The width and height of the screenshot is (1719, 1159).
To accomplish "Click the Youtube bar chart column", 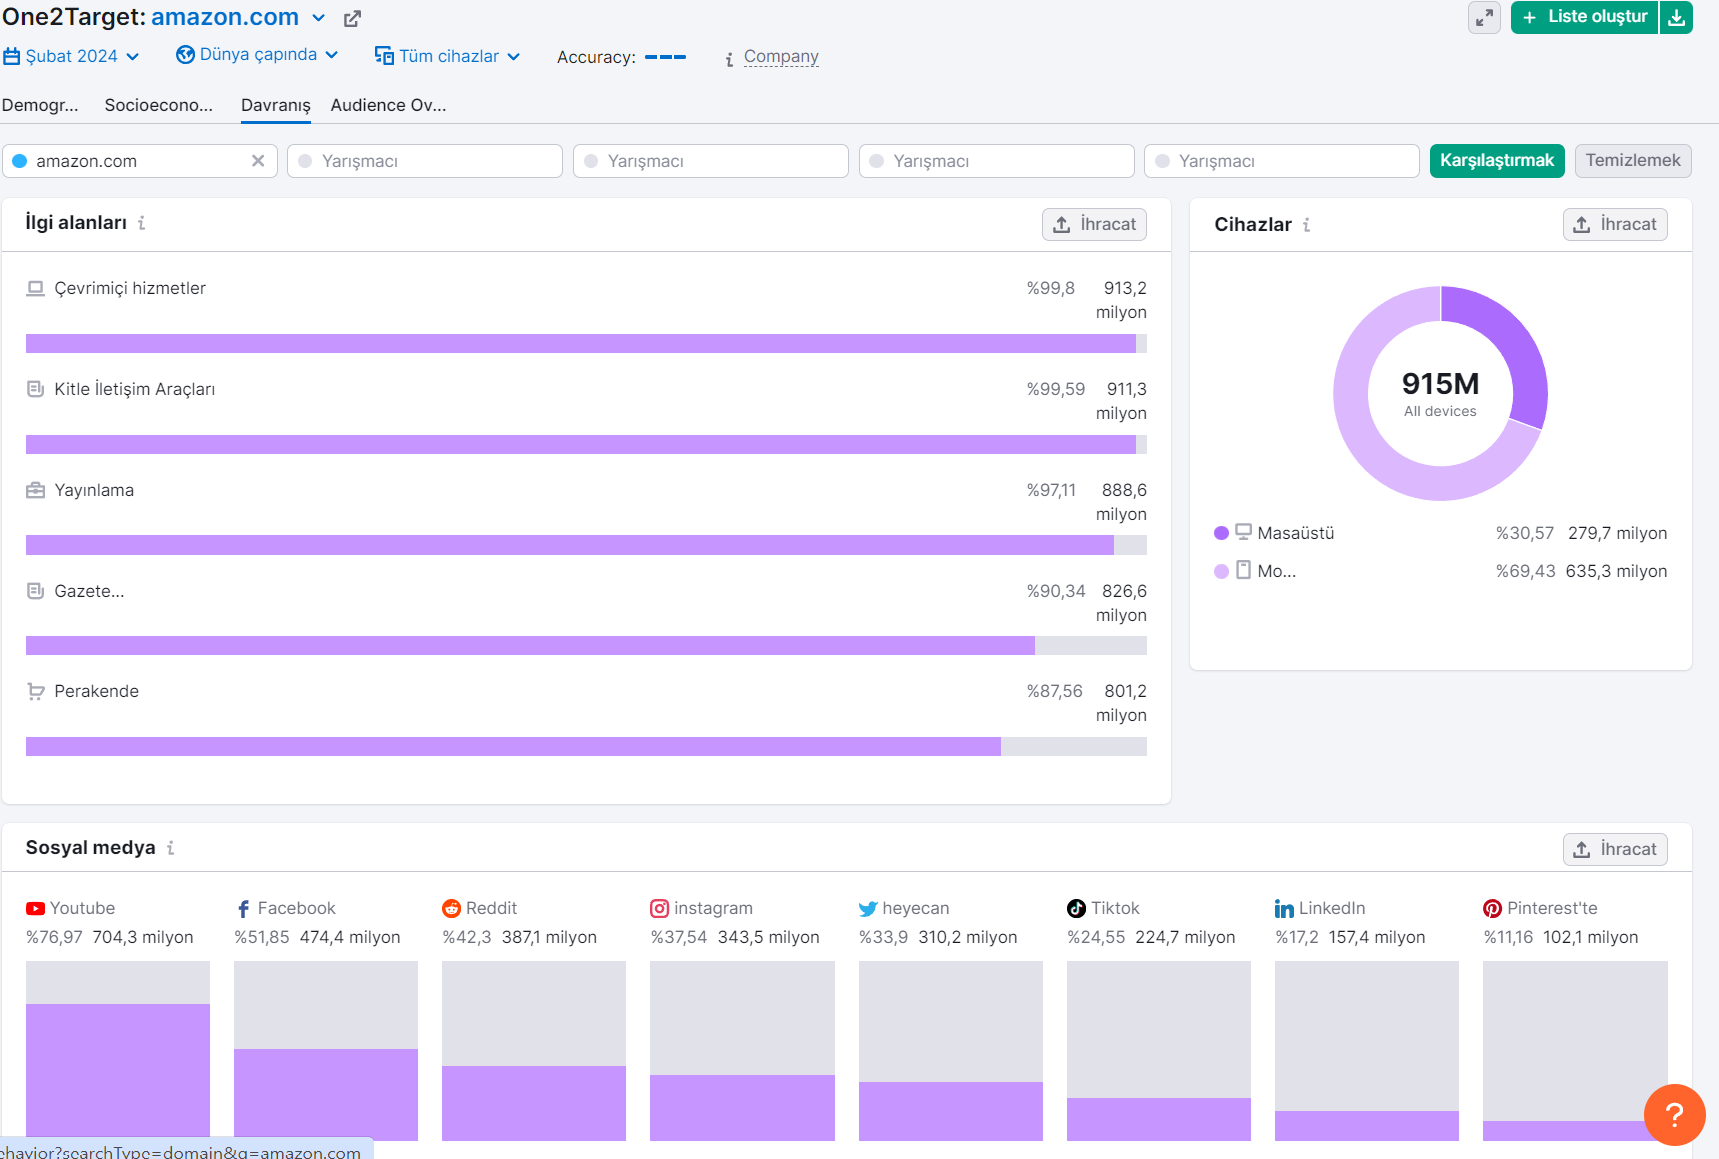I will 118,1051.
